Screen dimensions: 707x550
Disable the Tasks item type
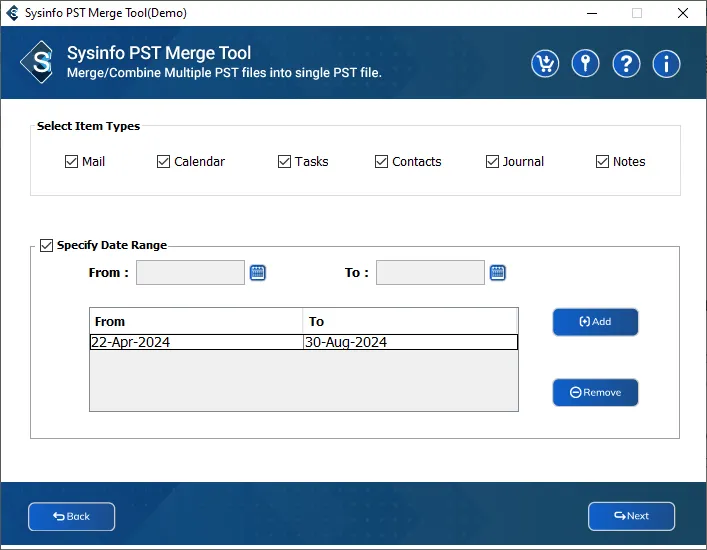pos(285,162)
